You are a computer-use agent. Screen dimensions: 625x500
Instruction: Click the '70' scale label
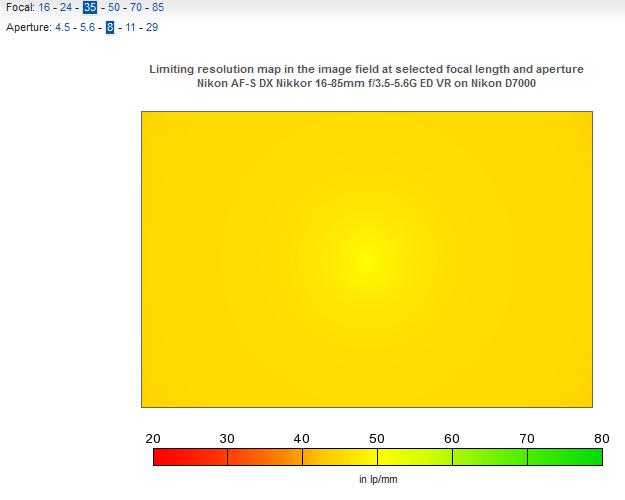tap(527, 439)
